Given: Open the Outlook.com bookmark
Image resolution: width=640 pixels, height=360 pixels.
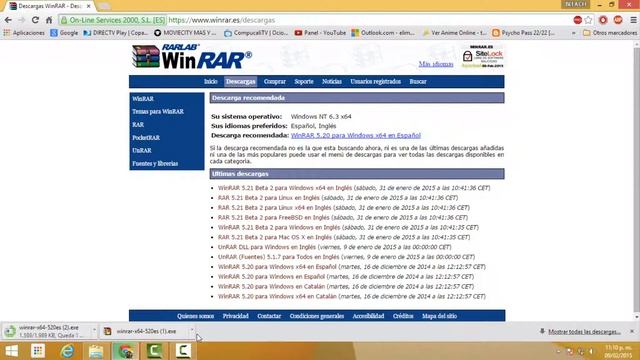Looking at the screenshot, I should [x=383, y=33].
